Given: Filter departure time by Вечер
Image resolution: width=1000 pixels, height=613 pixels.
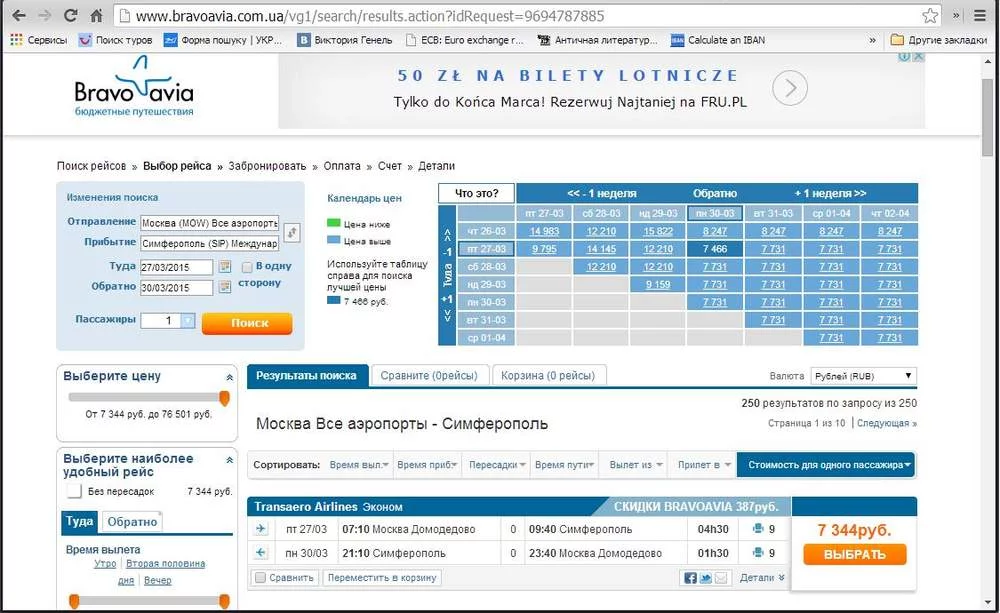Looking at the screenshot, I should [x=158, y=580].
